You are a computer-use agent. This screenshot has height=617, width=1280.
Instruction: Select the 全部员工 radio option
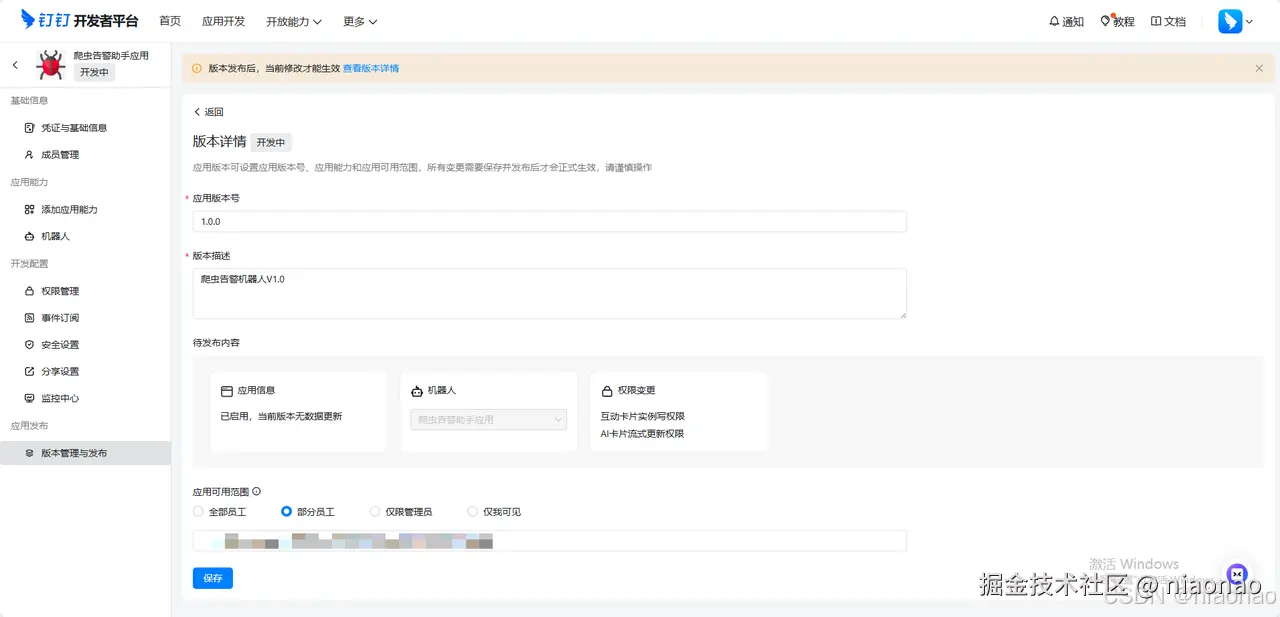198,511
